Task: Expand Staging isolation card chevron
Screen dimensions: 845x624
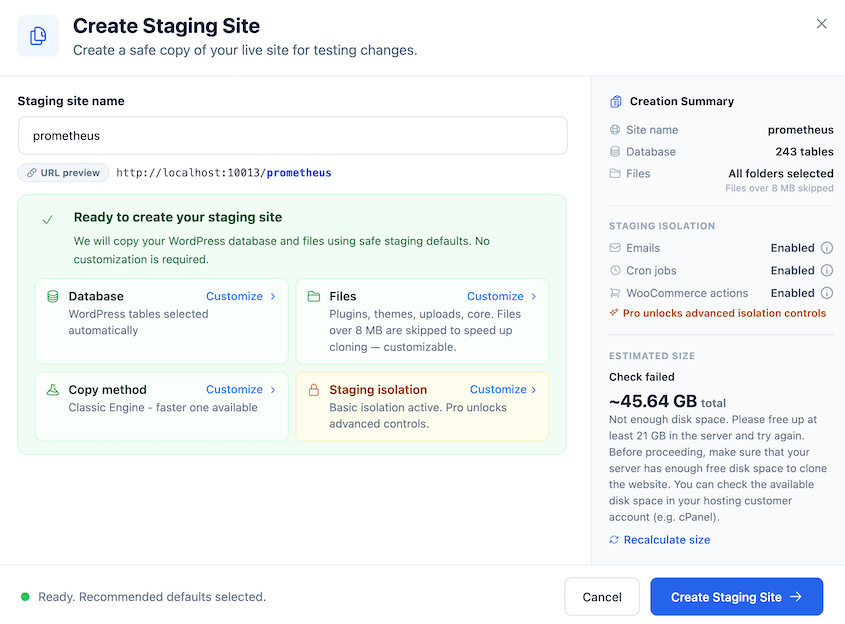Action: [534, 390]
